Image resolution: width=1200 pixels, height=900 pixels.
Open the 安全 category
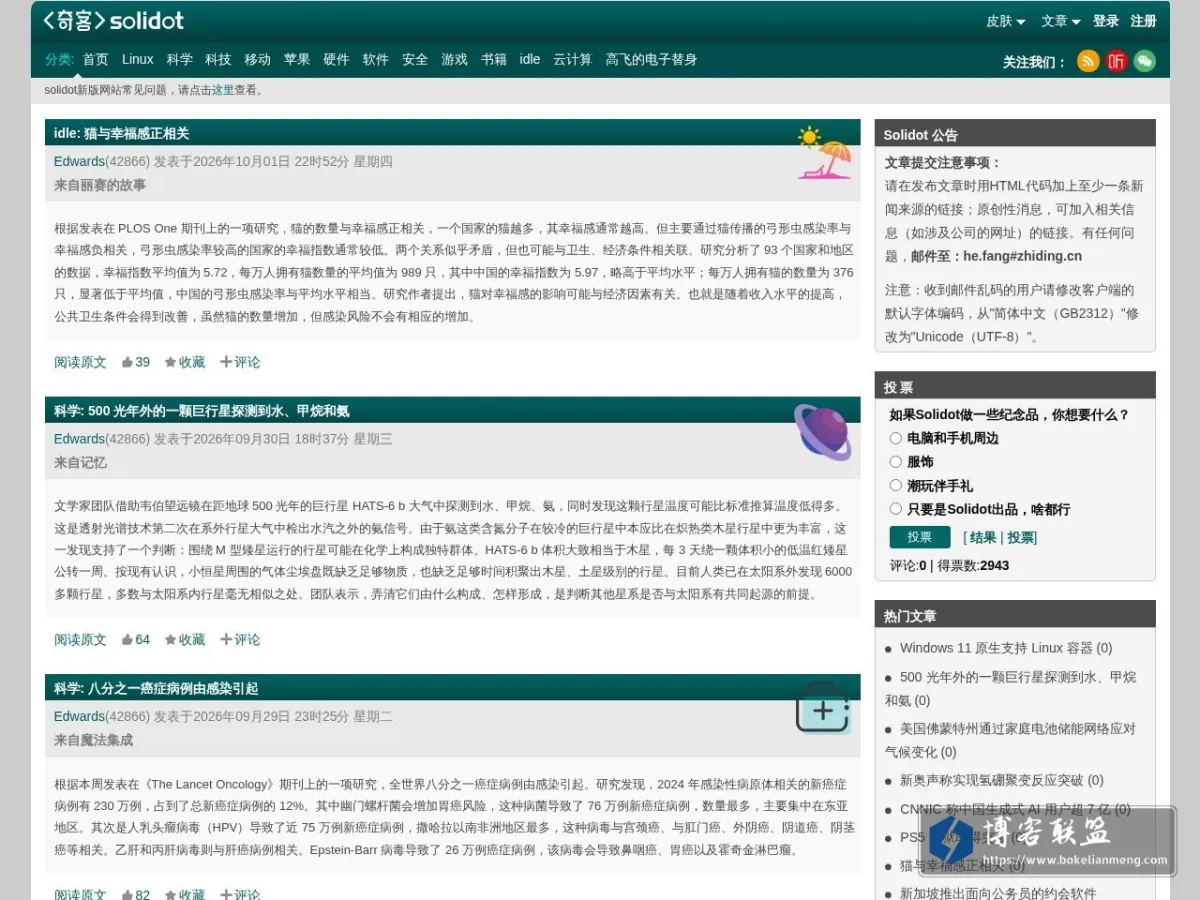point(415,59)
